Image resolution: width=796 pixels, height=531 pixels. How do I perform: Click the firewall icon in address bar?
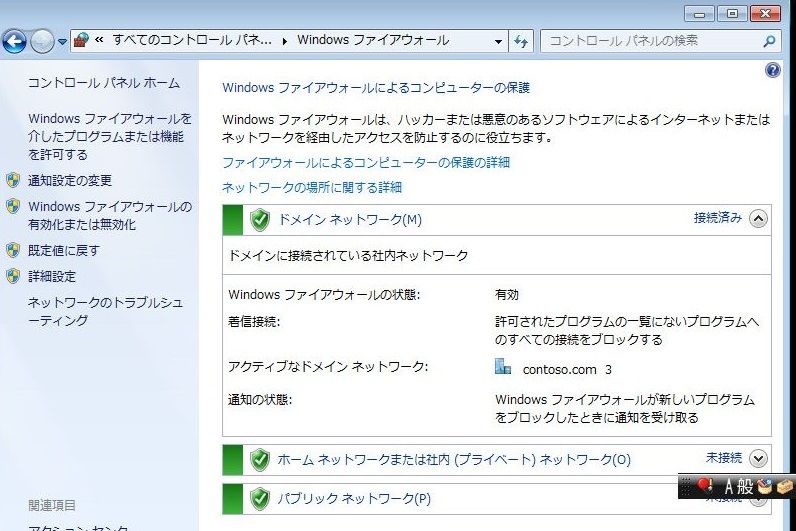click(81, 40)
